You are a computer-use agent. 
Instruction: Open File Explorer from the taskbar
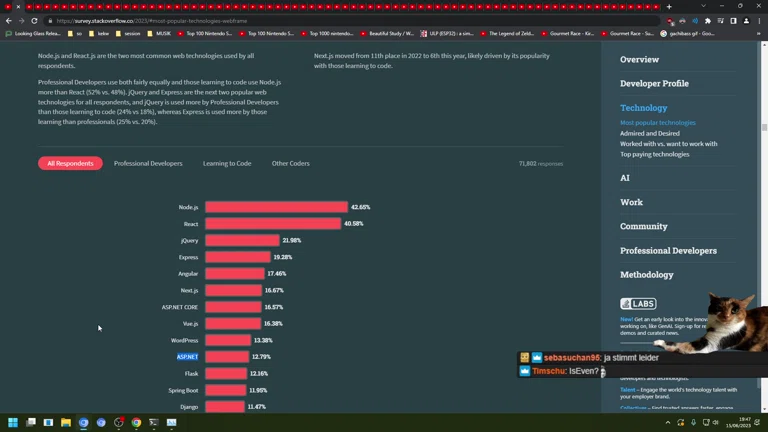(x=66, y=423)
